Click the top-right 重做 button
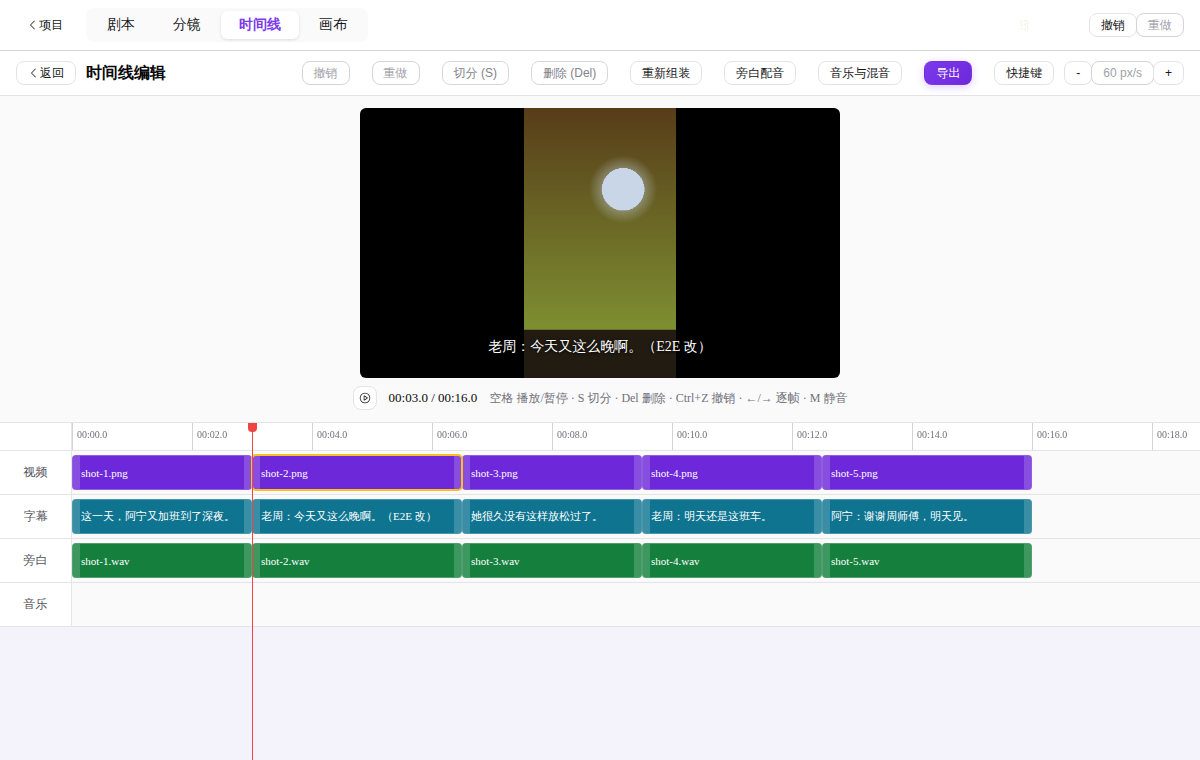1200x760 pixels. click(1160, 25)
